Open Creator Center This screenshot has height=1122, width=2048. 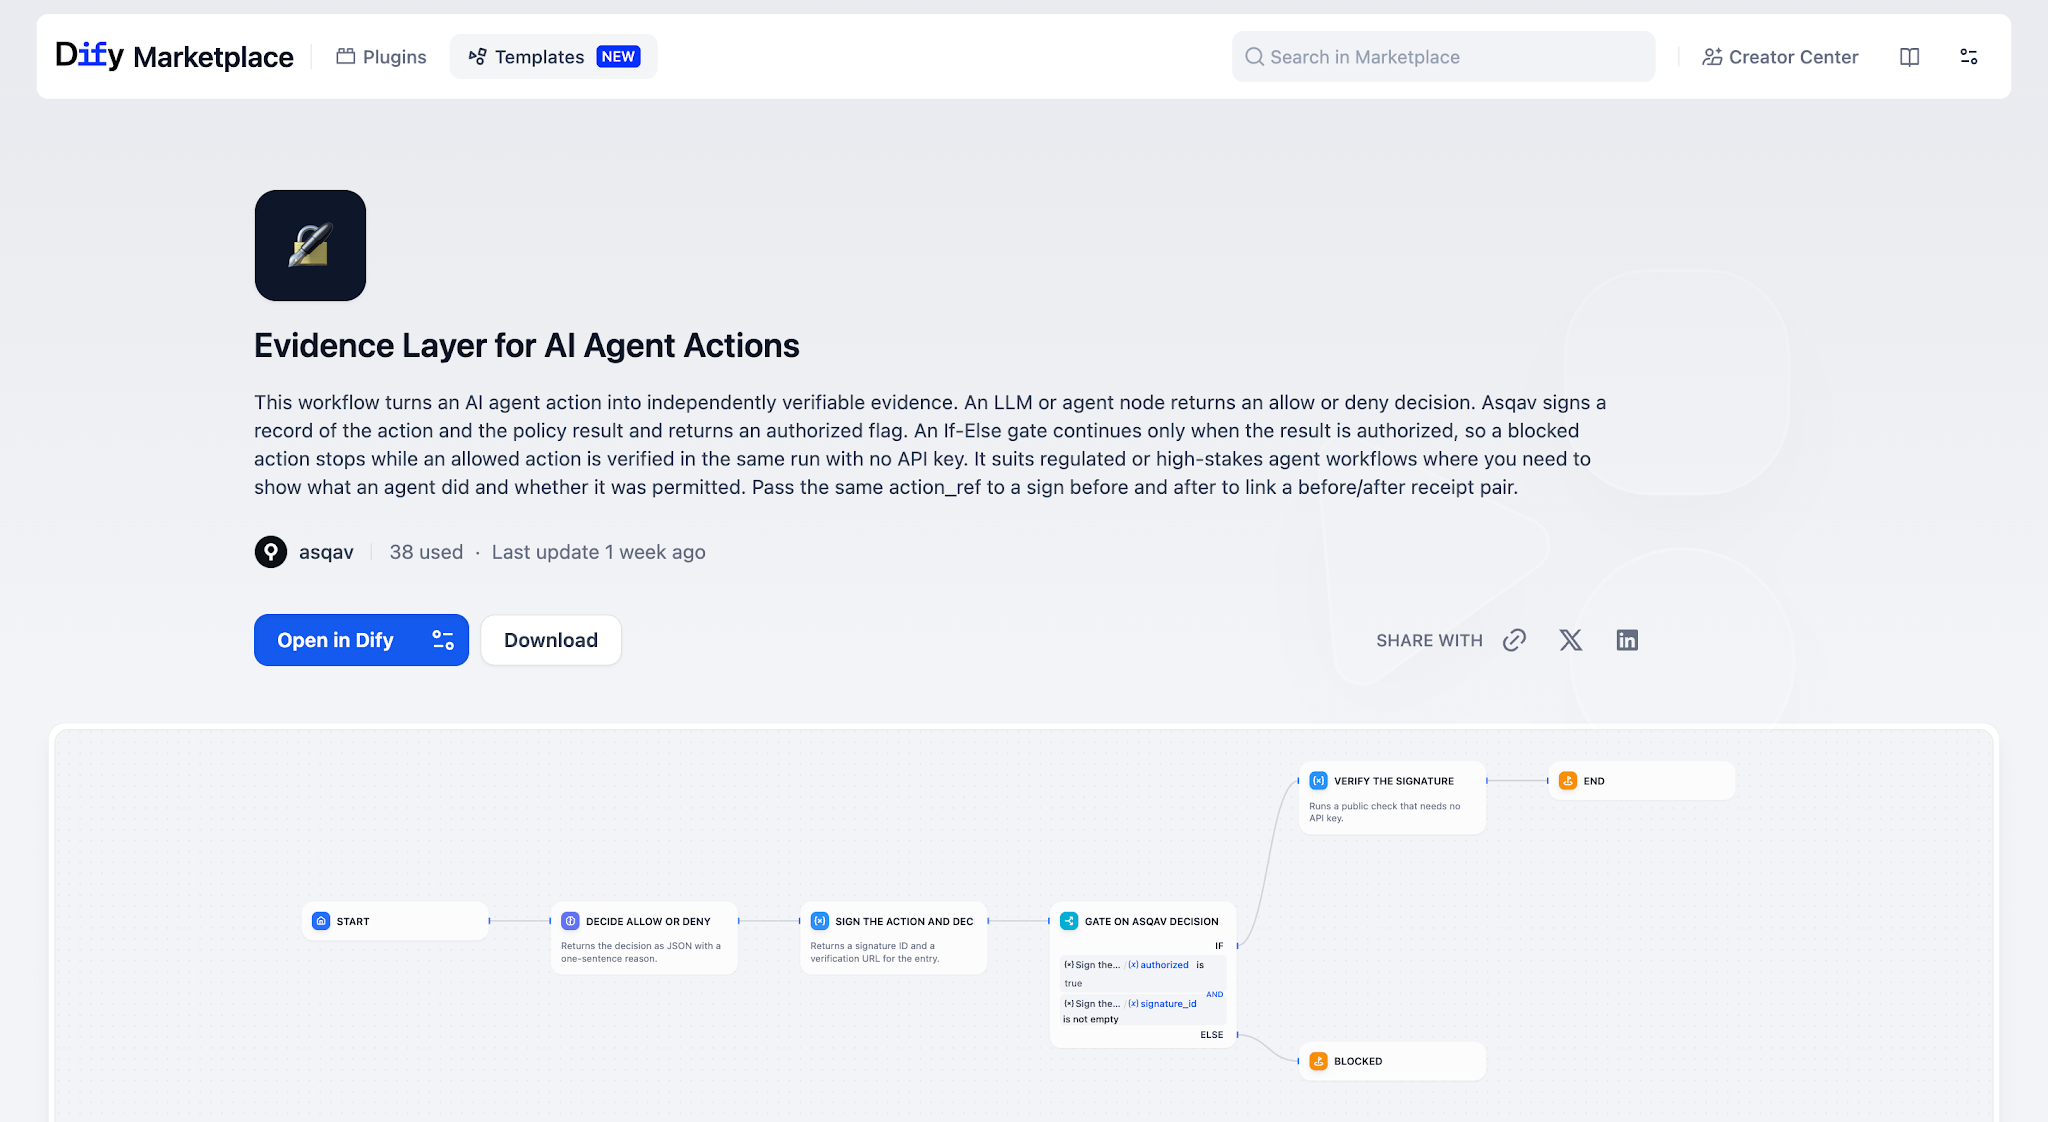click(x=1780, y=57)
